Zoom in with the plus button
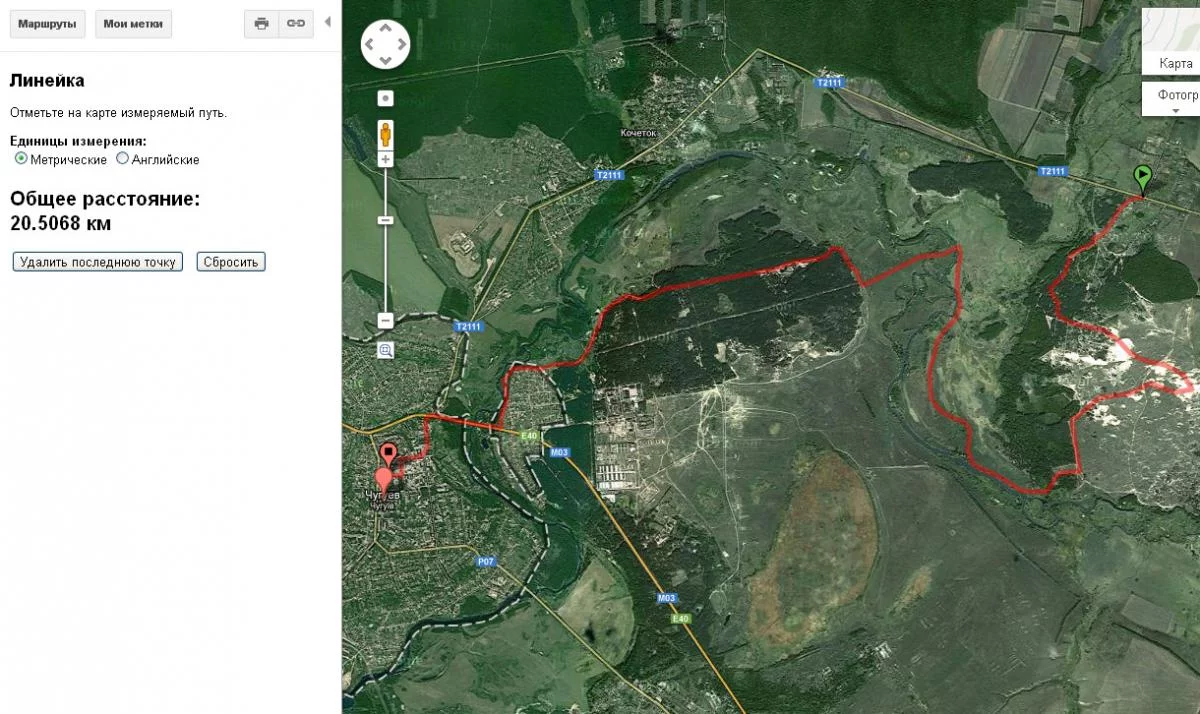This screenshot has width=1200, height=714. pyautogui.click(x=386, y=160)
